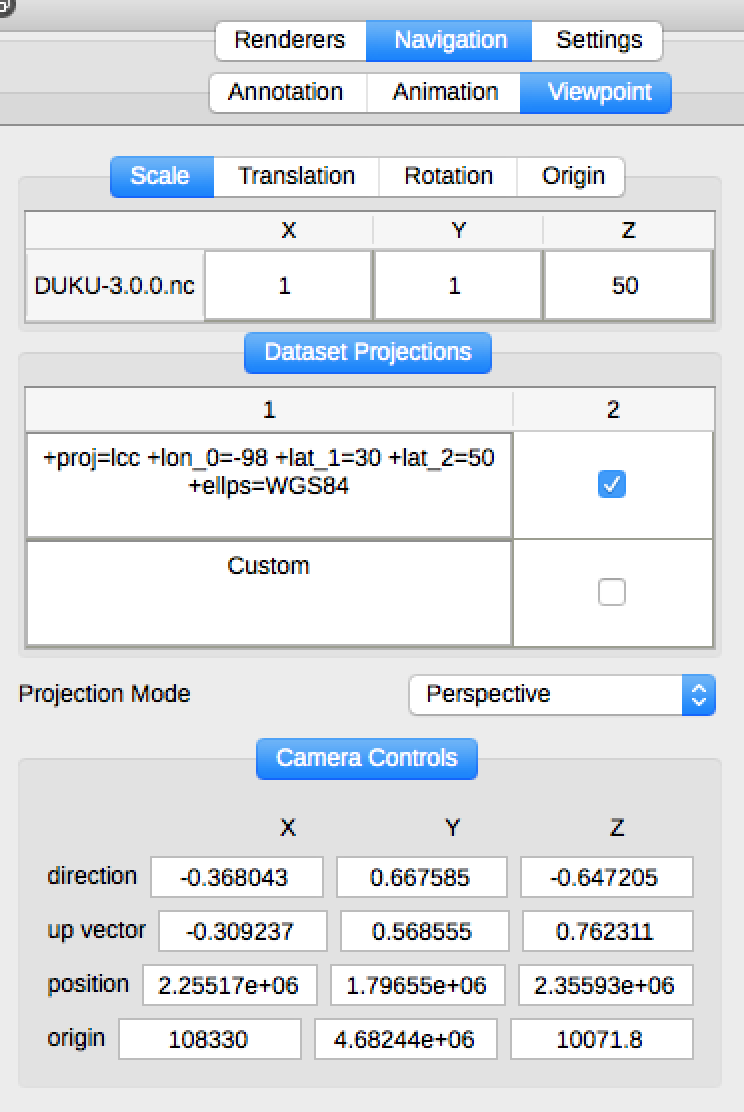Click the direction X input field
The image size is (744, 1112).
[x=237, y=878]
